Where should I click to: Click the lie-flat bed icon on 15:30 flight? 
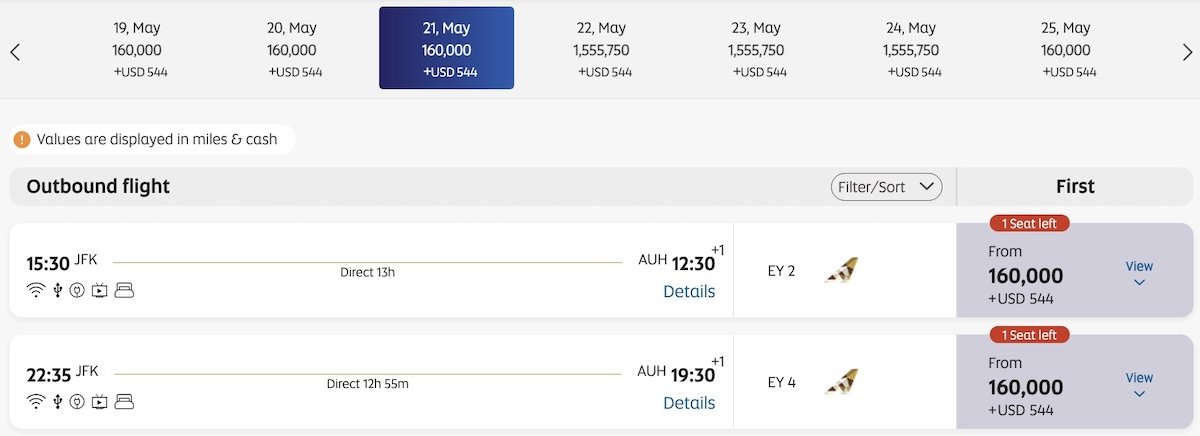click(x=124, y=291)
